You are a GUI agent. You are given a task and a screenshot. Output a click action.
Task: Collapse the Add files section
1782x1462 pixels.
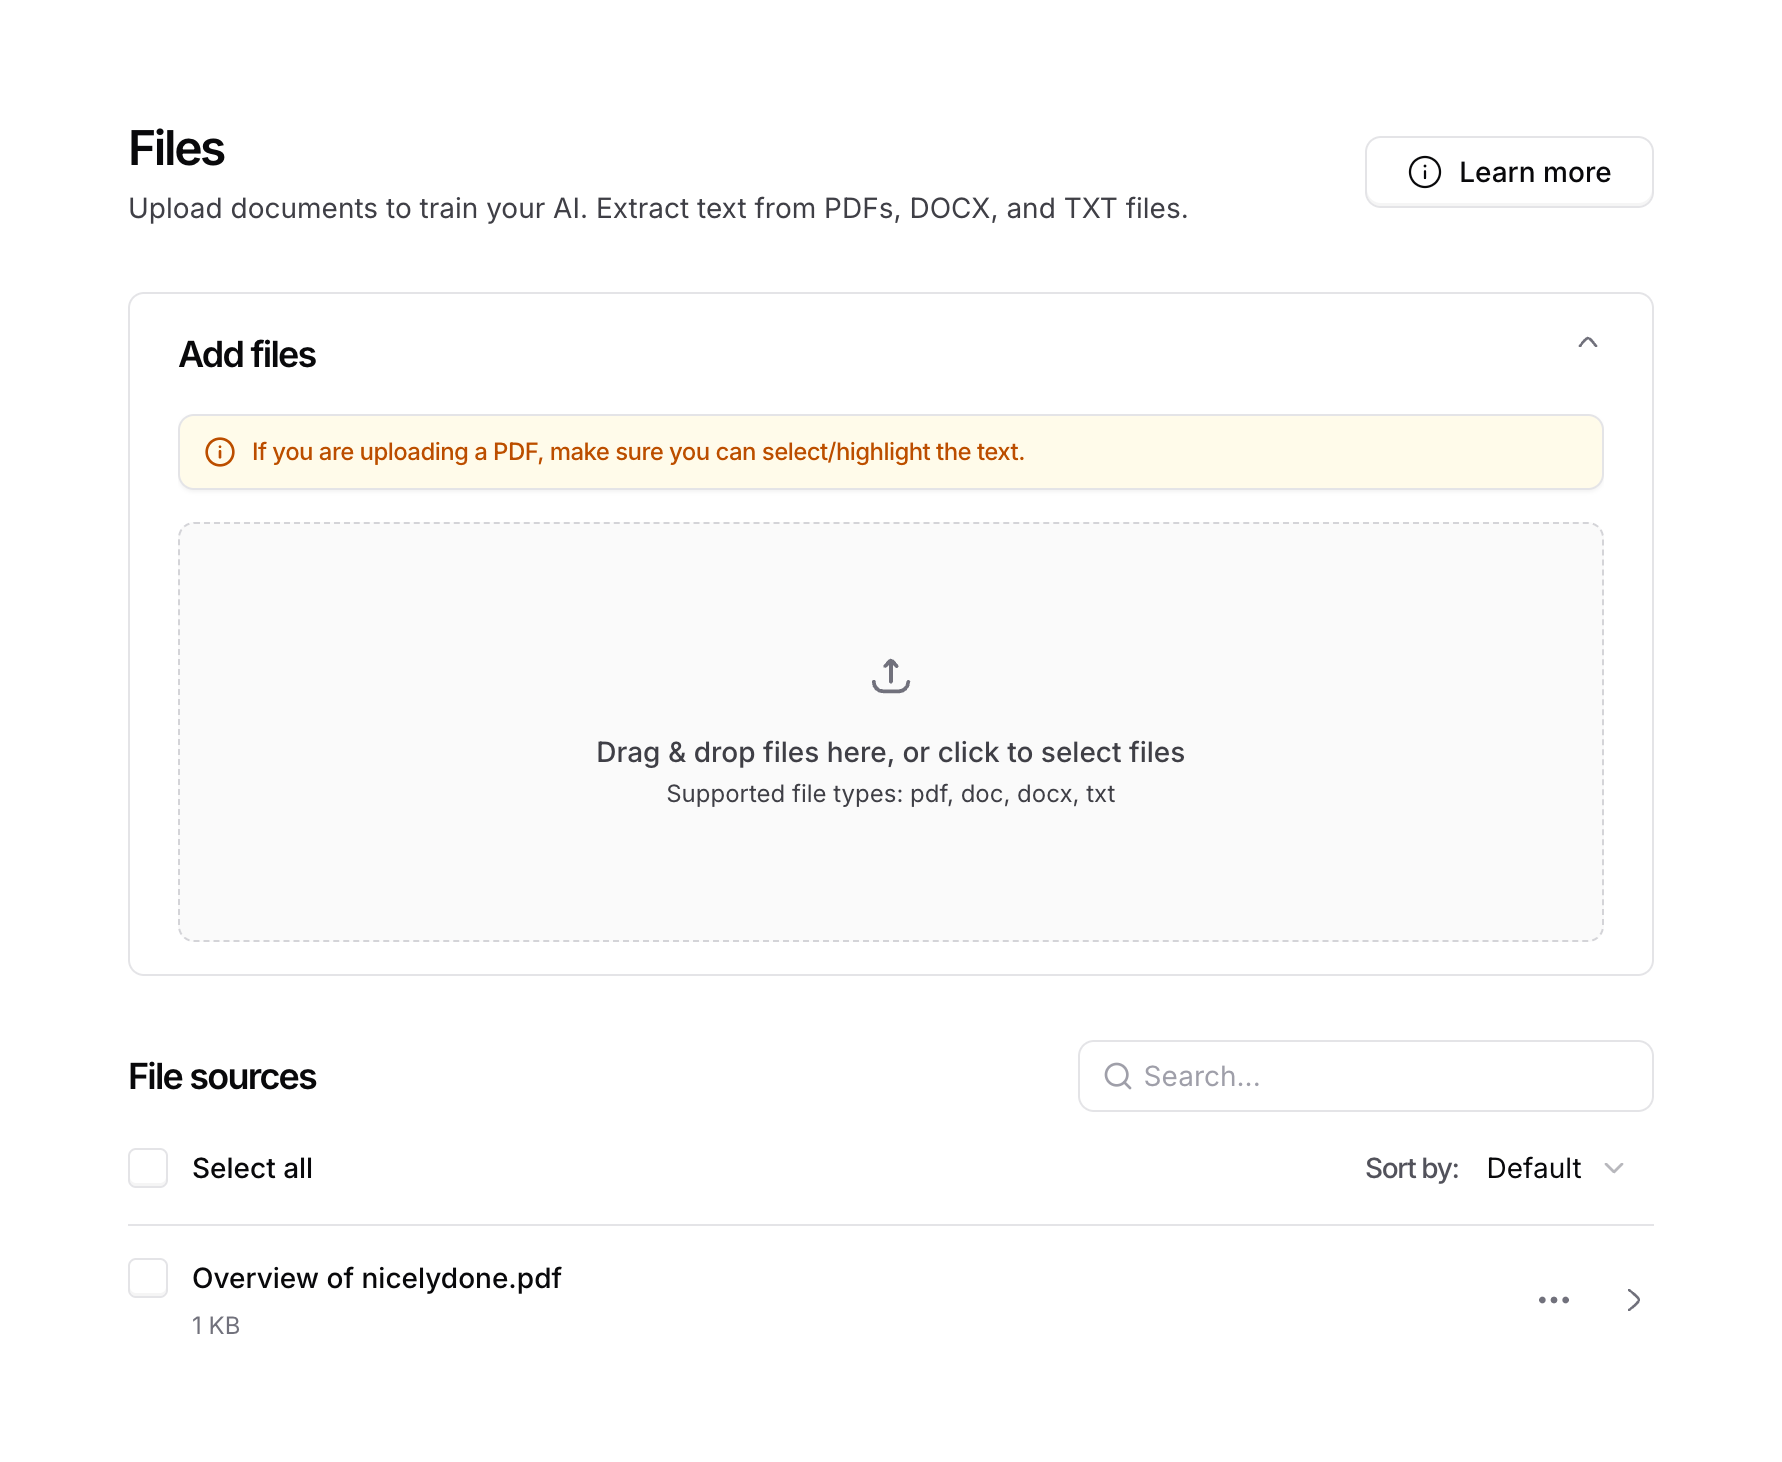tap(1587, 343)
